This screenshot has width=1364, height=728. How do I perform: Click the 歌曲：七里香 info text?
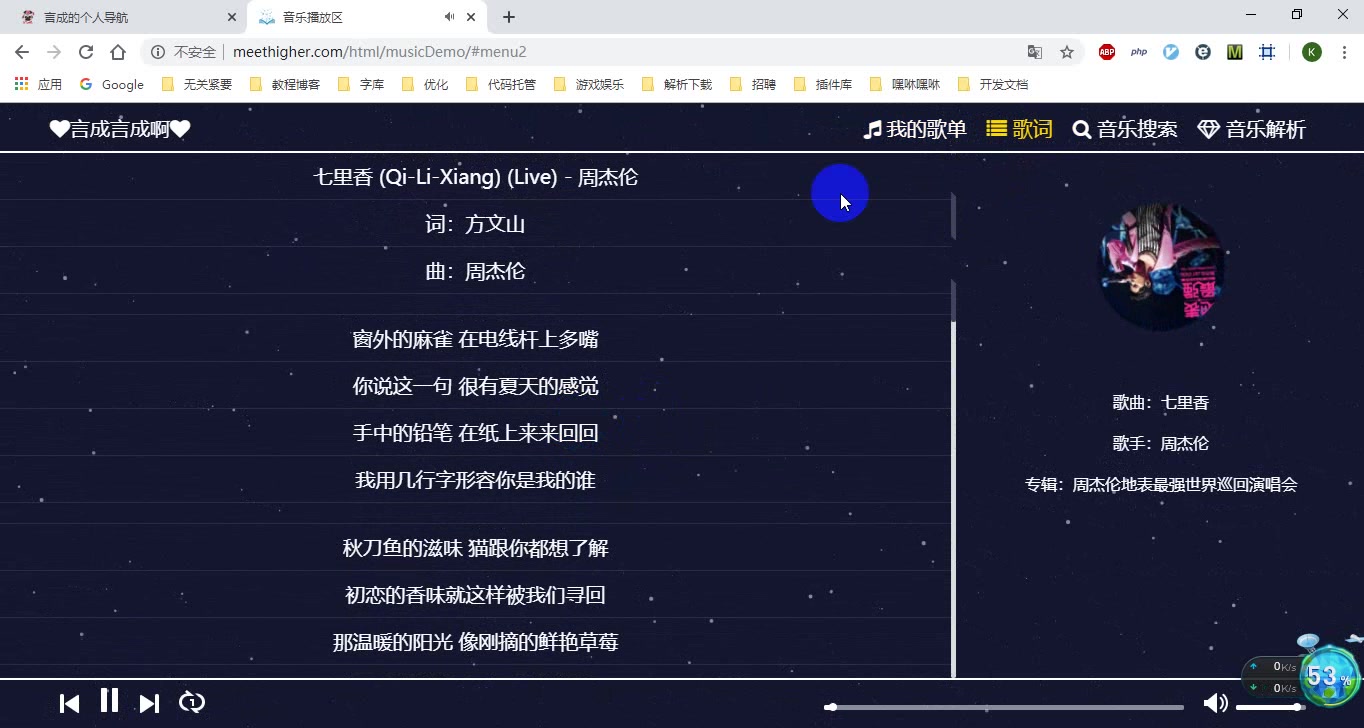(1161, 403)
